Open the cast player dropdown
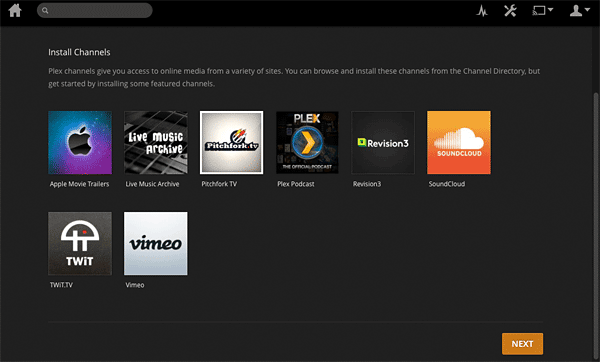Screen dimensions: 600x362 [x=543, y=10]
